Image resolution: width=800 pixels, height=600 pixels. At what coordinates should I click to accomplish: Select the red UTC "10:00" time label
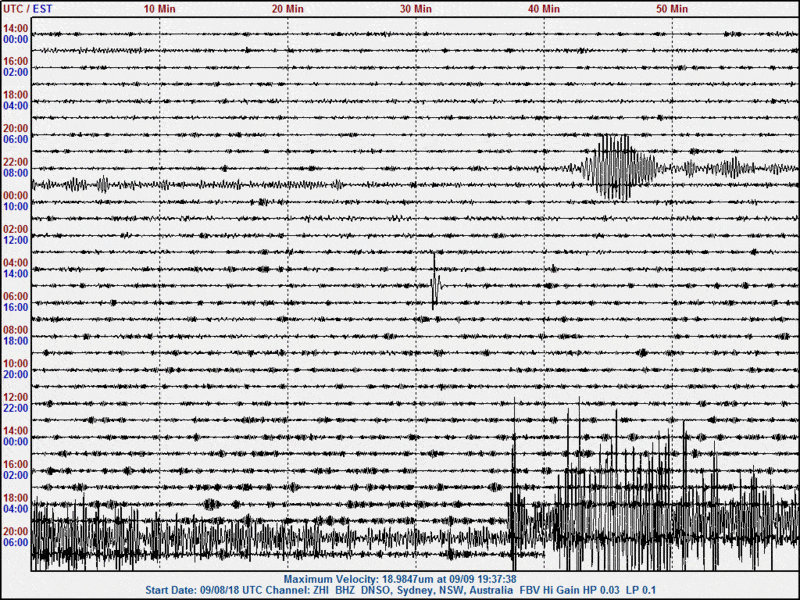(16, 363)
